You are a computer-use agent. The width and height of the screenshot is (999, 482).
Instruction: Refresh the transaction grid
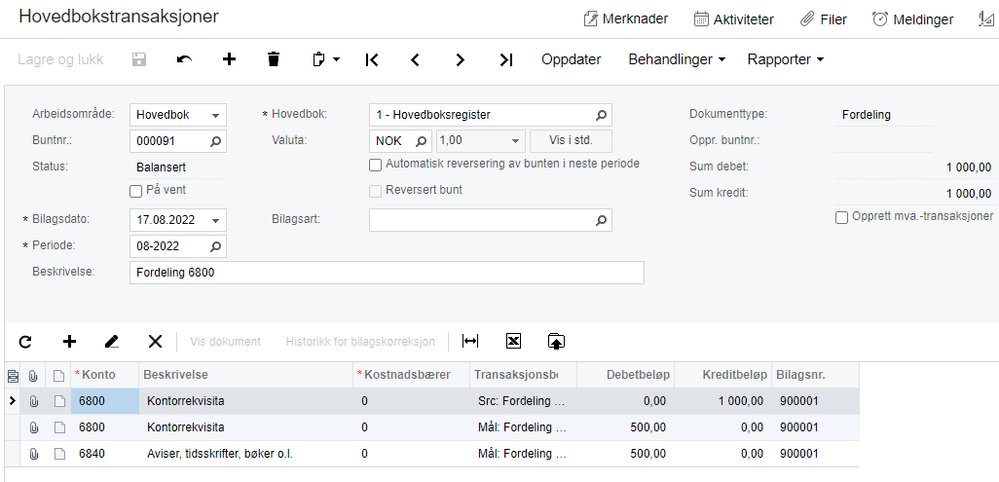pos(25,342)
